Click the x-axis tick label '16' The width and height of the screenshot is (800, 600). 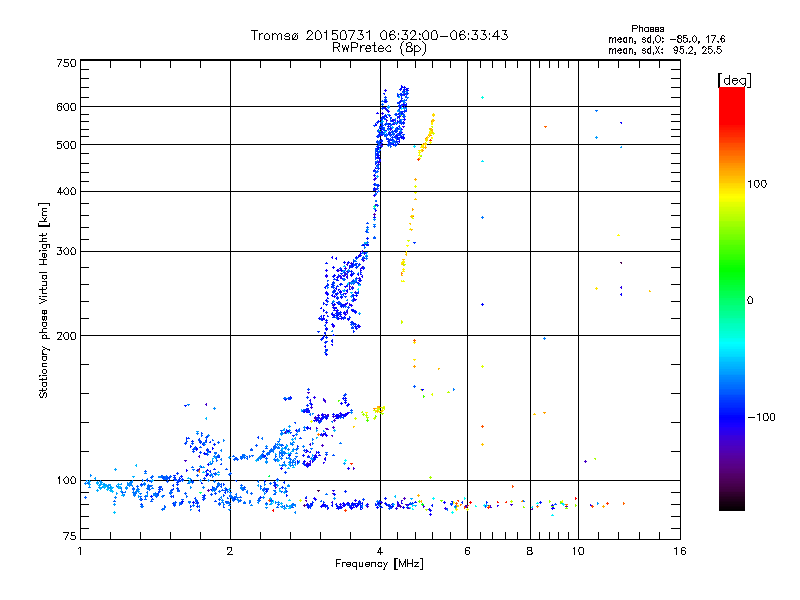click(680, 551)
